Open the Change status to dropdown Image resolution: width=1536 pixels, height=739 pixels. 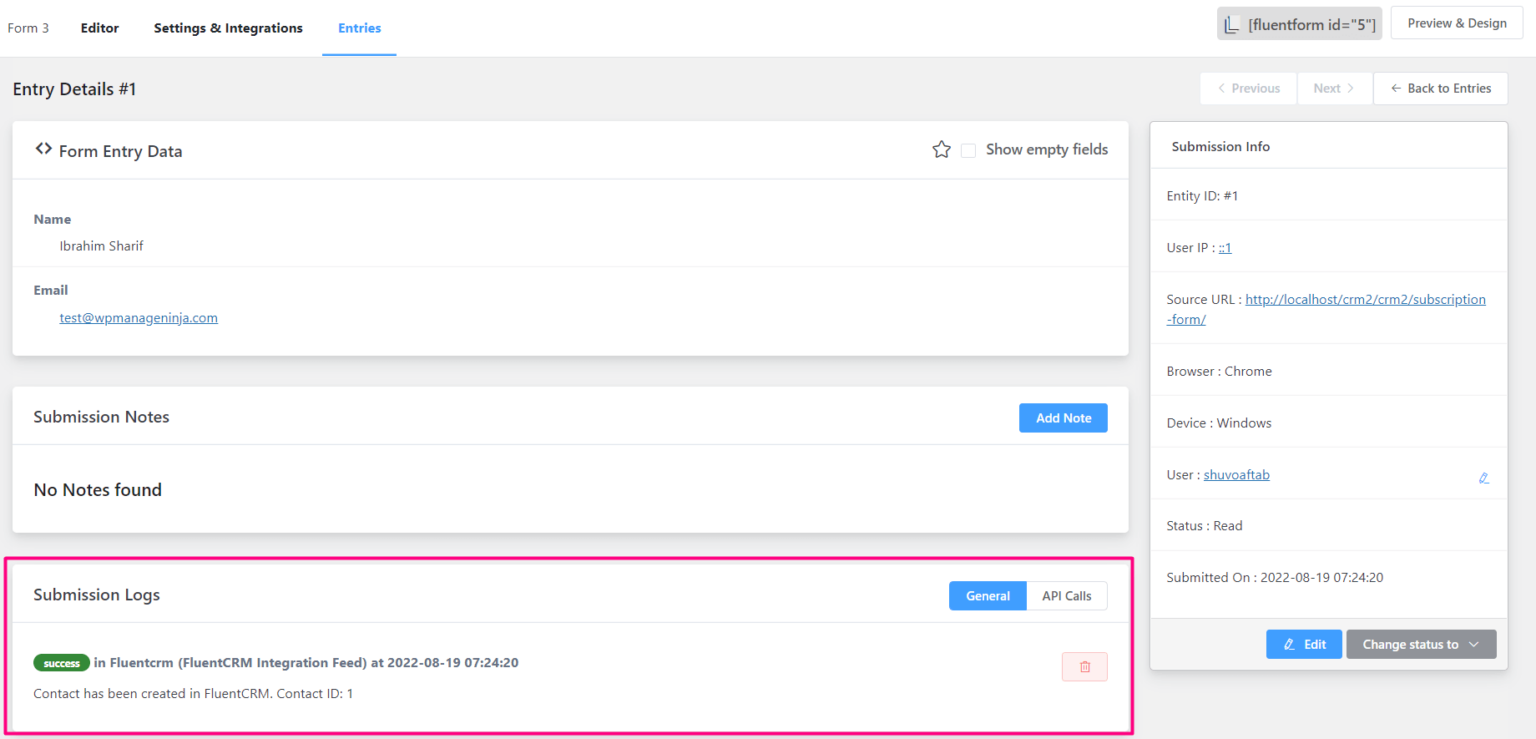tap(1421, 644)
